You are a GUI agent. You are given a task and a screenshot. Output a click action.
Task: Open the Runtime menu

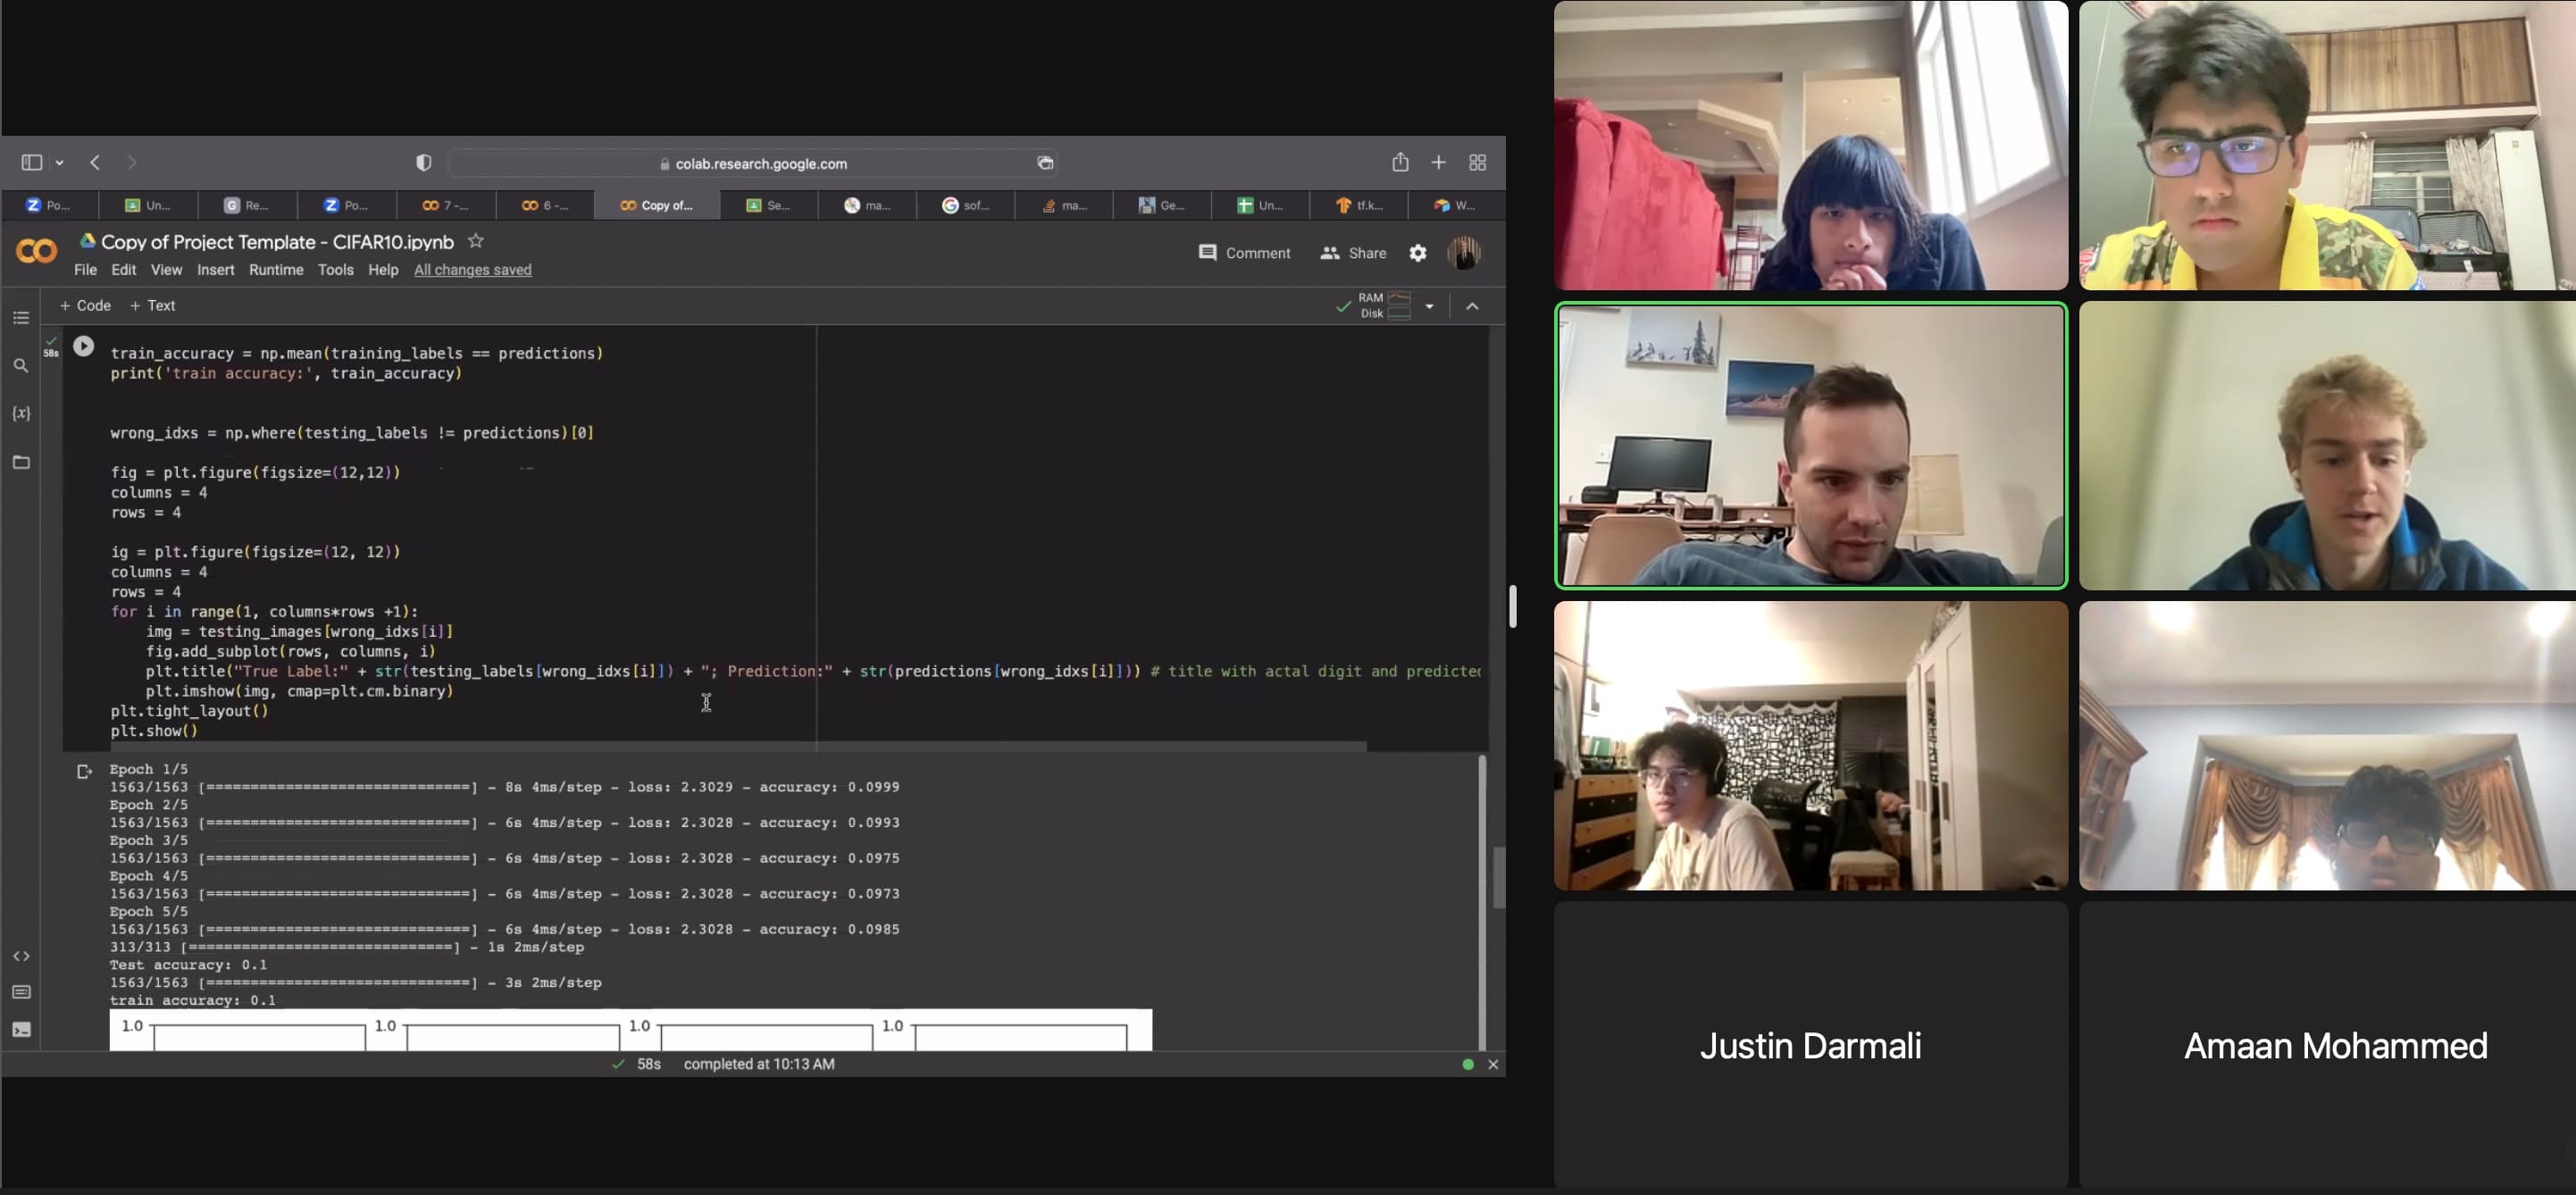[276, 270]
